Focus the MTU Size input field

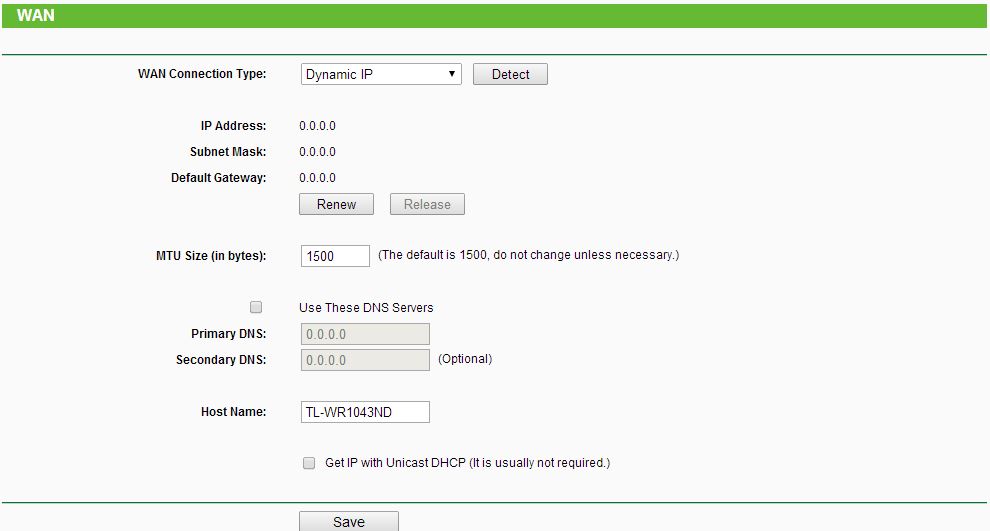[x=335, y=256]
